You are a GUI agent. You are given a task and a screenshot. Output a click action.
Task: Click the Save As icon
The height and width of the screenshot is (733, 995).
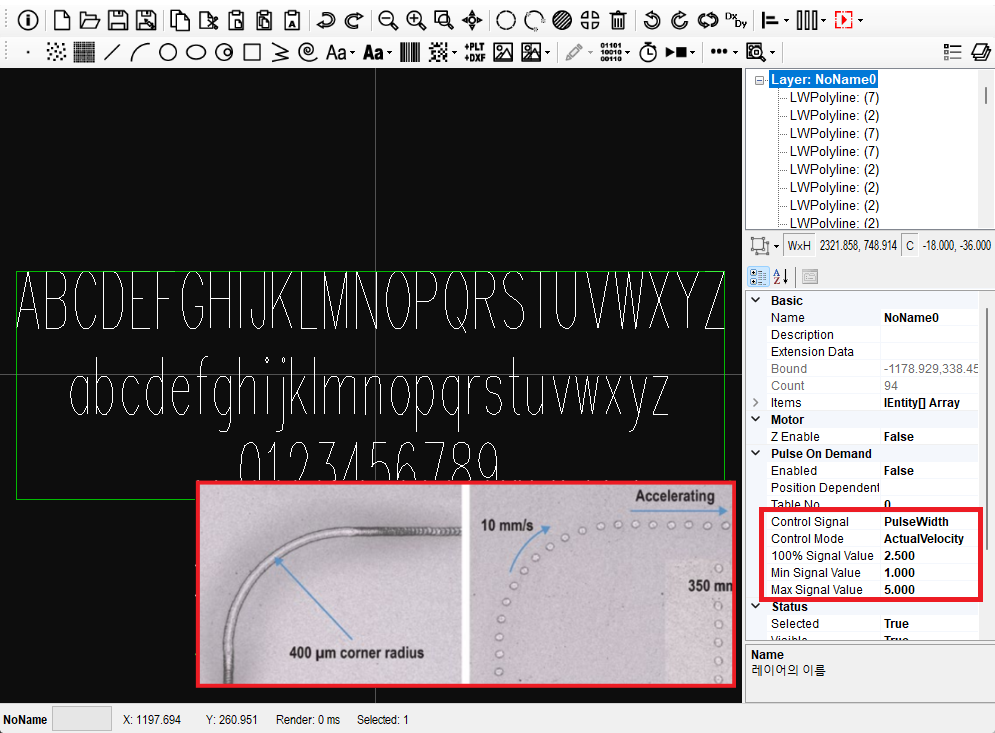pyautogui.click(x=146, y=20)
